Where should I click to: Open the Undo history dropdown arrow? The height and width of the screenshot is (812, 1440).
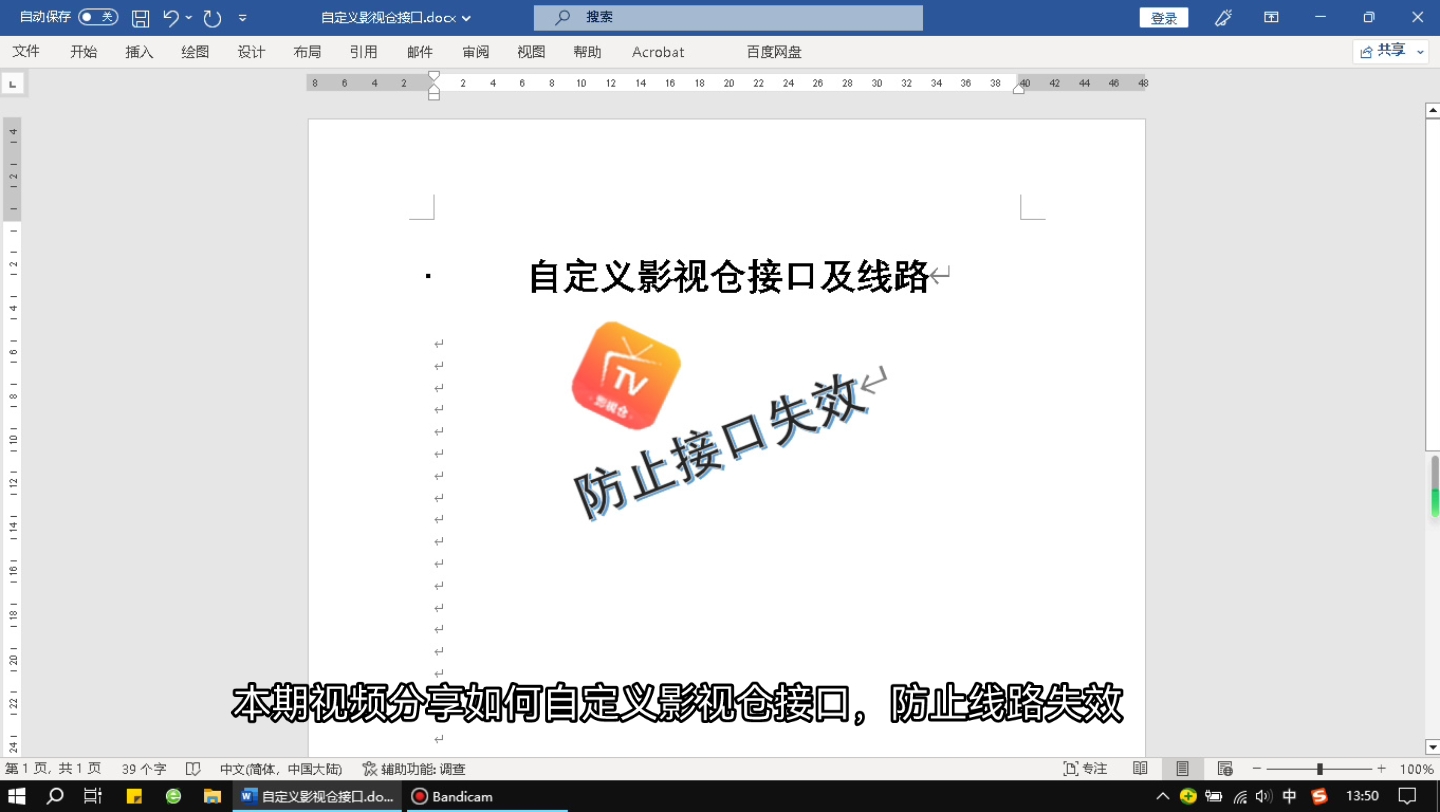coord(188,18)
